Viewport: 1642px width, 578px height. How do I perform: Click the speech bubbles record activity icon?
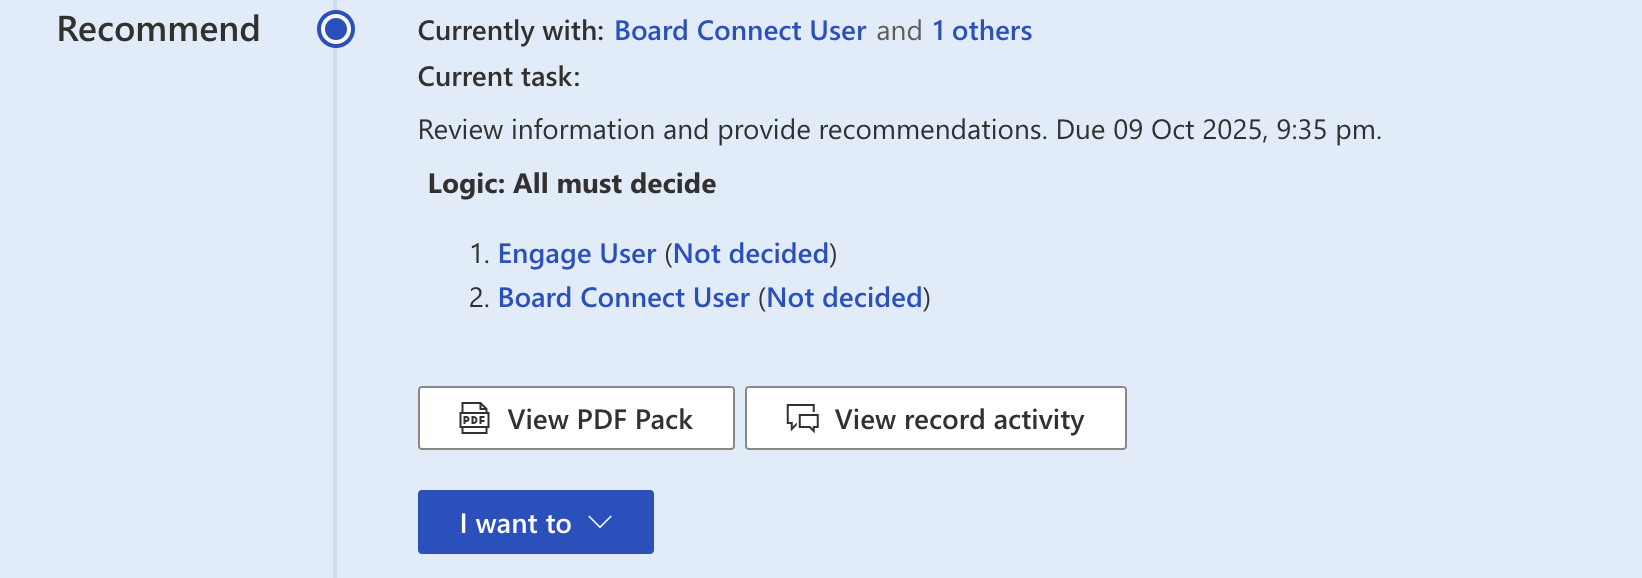point(802,418)
